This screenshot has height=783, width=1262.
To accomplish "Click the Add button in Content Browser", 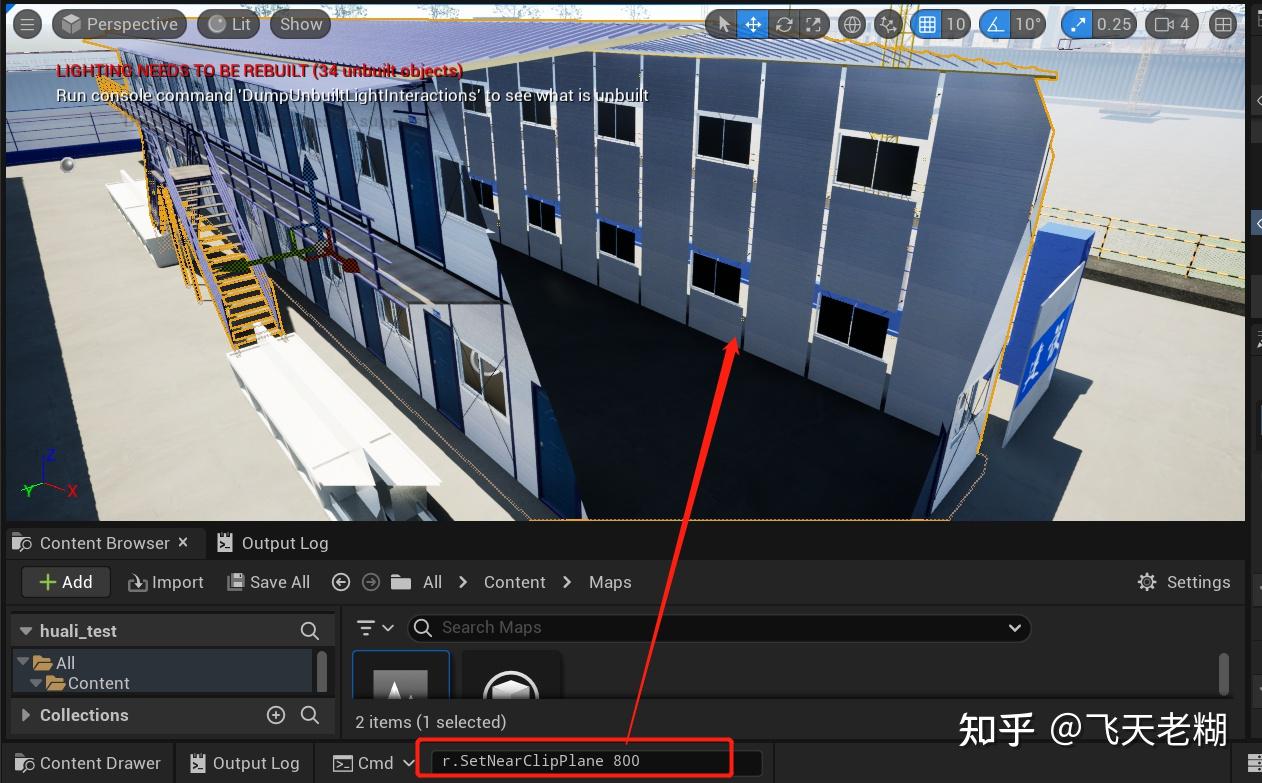I will tap(64, 581).
